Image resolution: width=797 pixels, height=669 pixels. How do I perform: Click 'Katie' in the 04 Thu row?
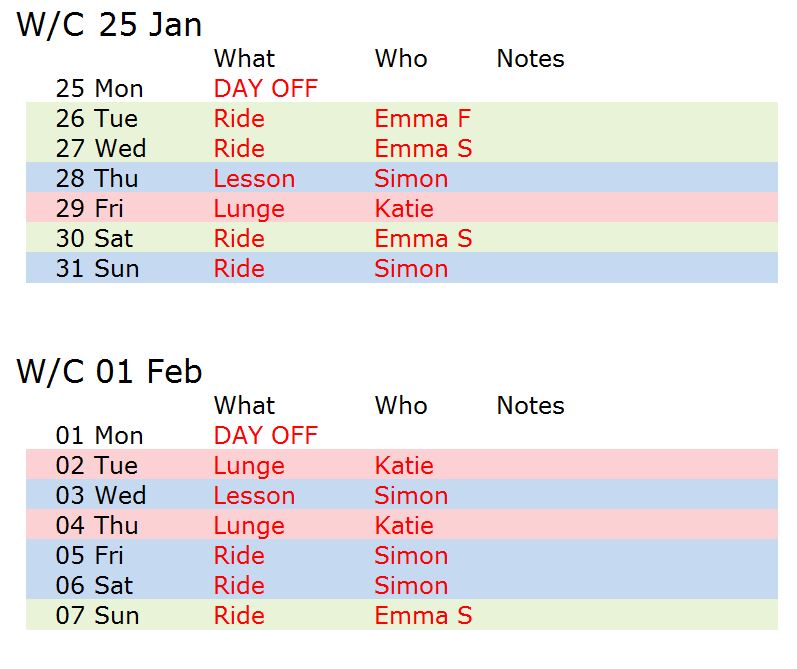pos(404,526)
